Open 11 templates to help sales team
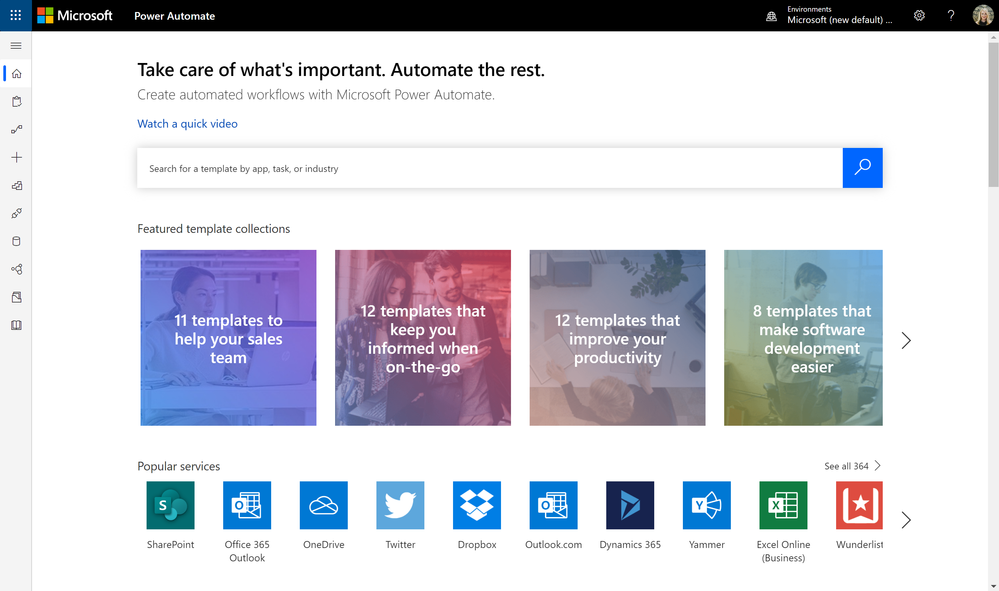Viewport: 999px width, 591px height. (228, 338)
